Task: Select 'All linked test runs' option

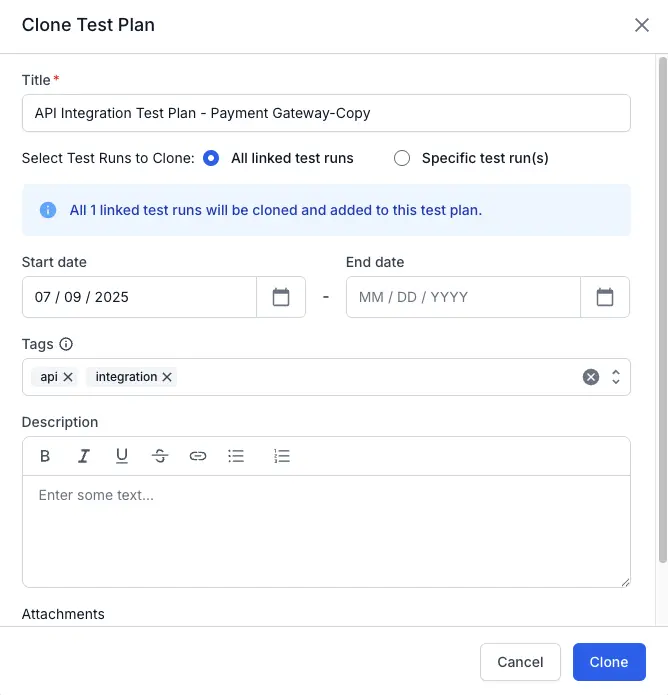Action: 211,158
